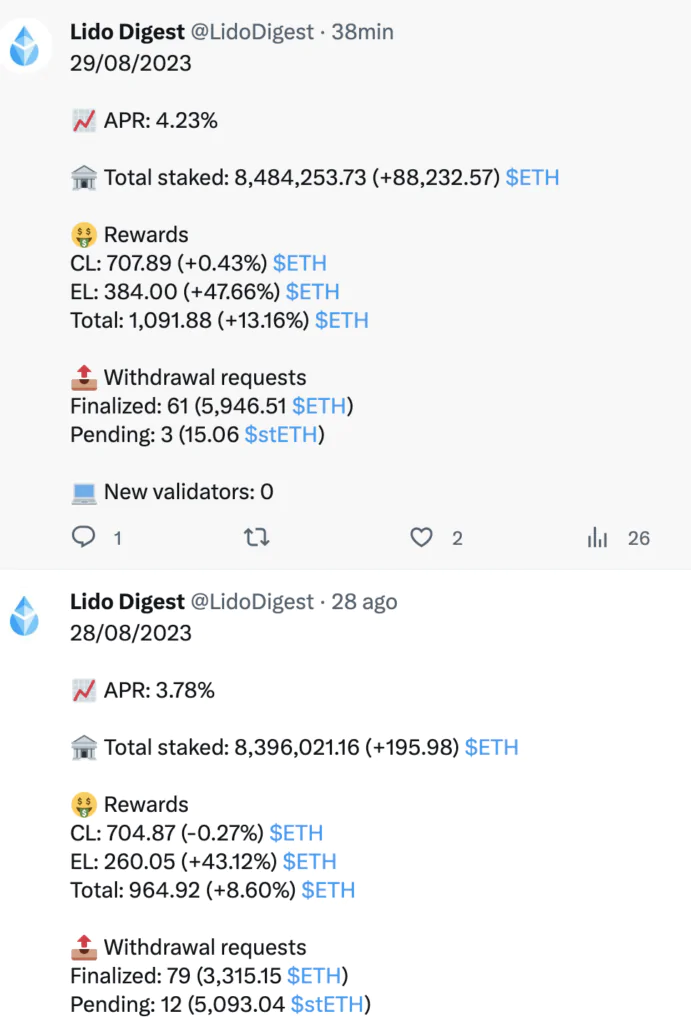Click $ETH cashtag on Total: 1,091.88 line
Viewport: 691px width, 1024px height.
coord(342,321)
